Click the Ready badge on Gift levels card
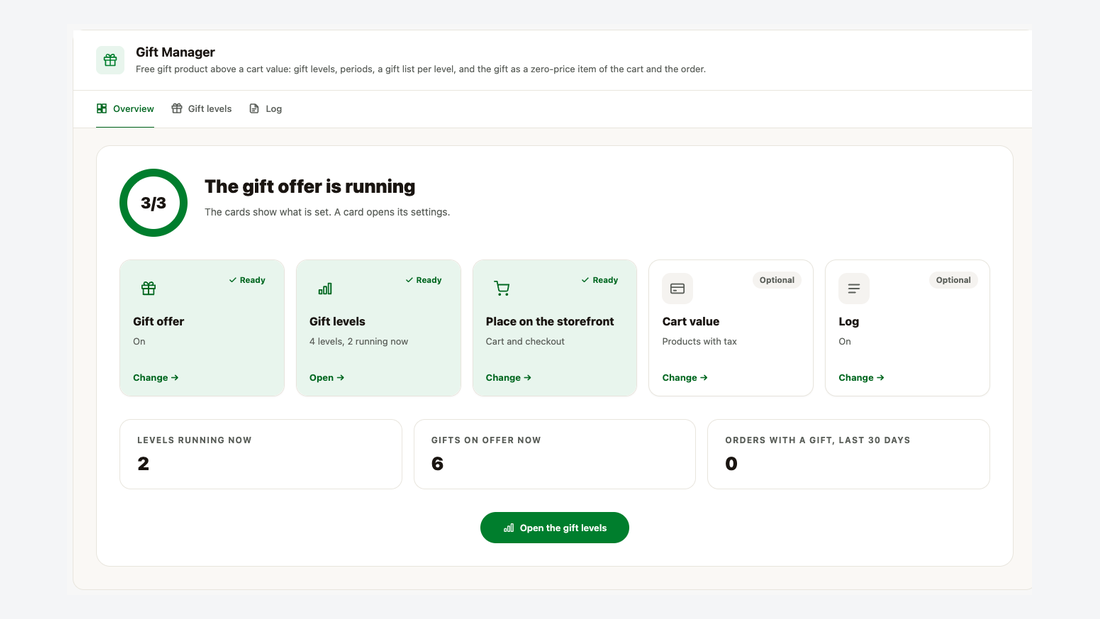This screenshot has height=619, width=1100. point(424,280)
